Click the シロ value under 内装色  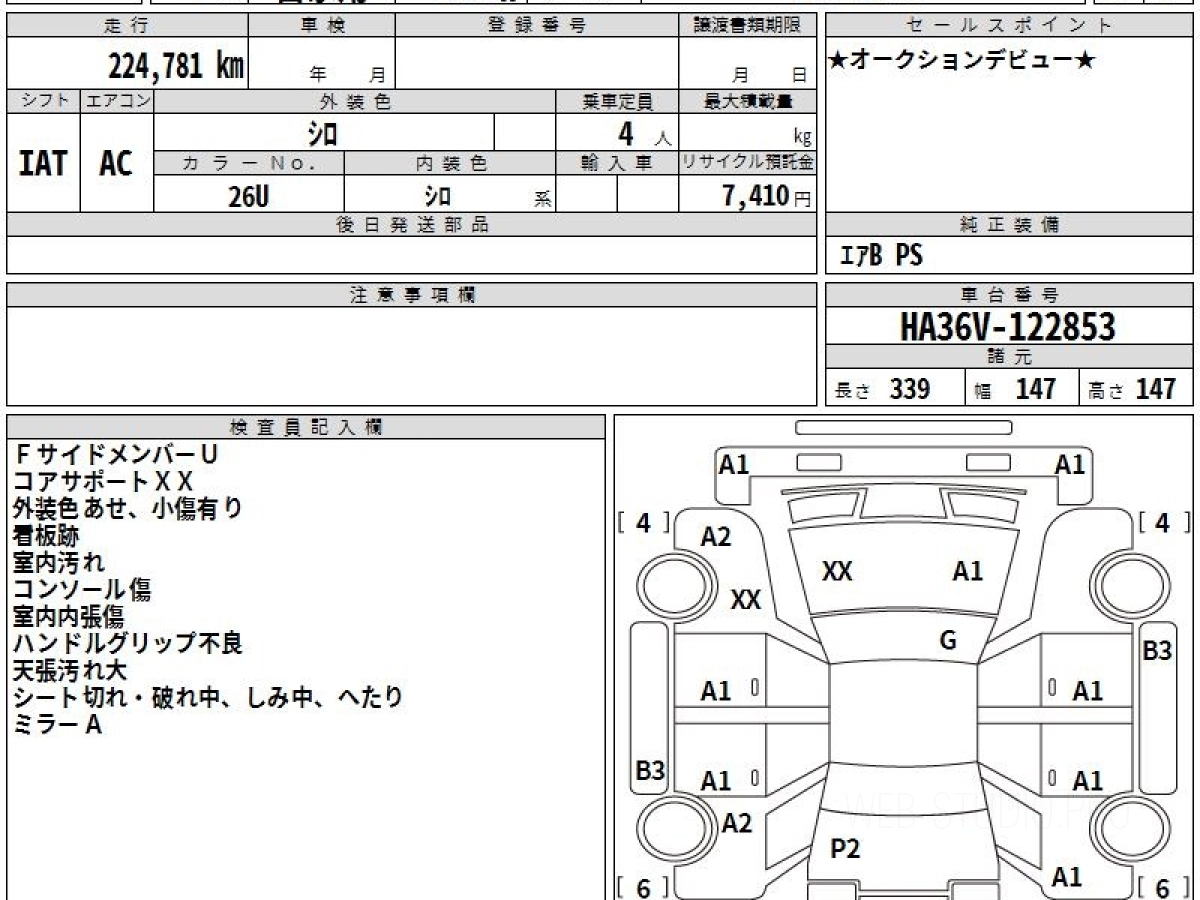(437, 196)
